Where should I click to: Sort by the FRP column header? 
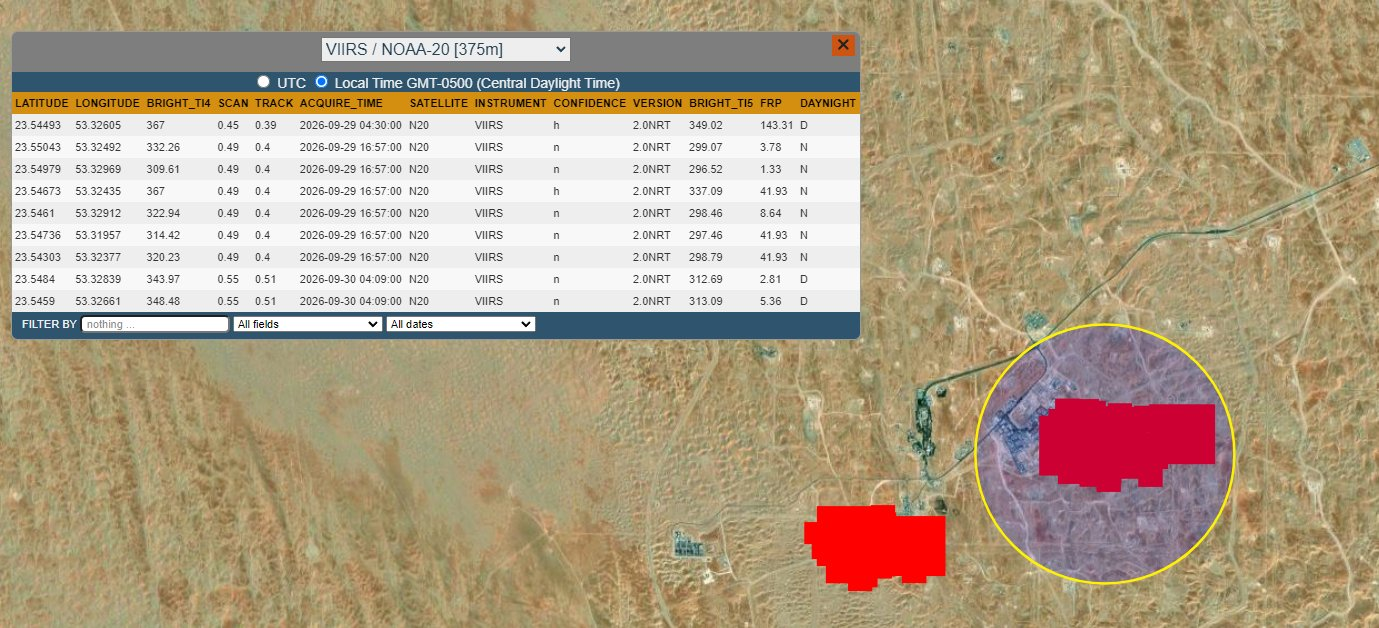pos(770,103)
